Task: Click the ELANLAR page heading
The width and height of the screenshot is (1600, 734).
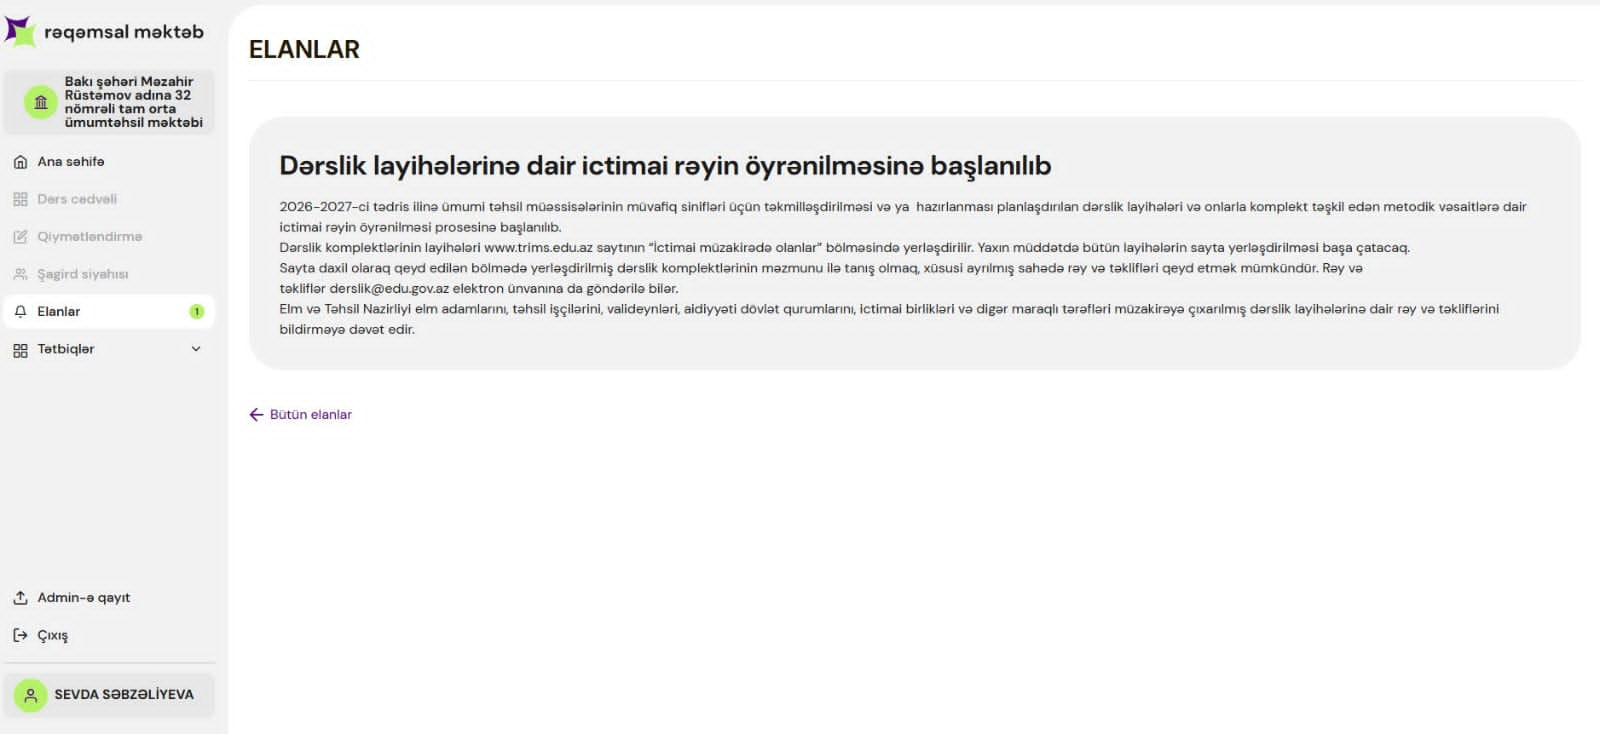Action: [304, 50]
